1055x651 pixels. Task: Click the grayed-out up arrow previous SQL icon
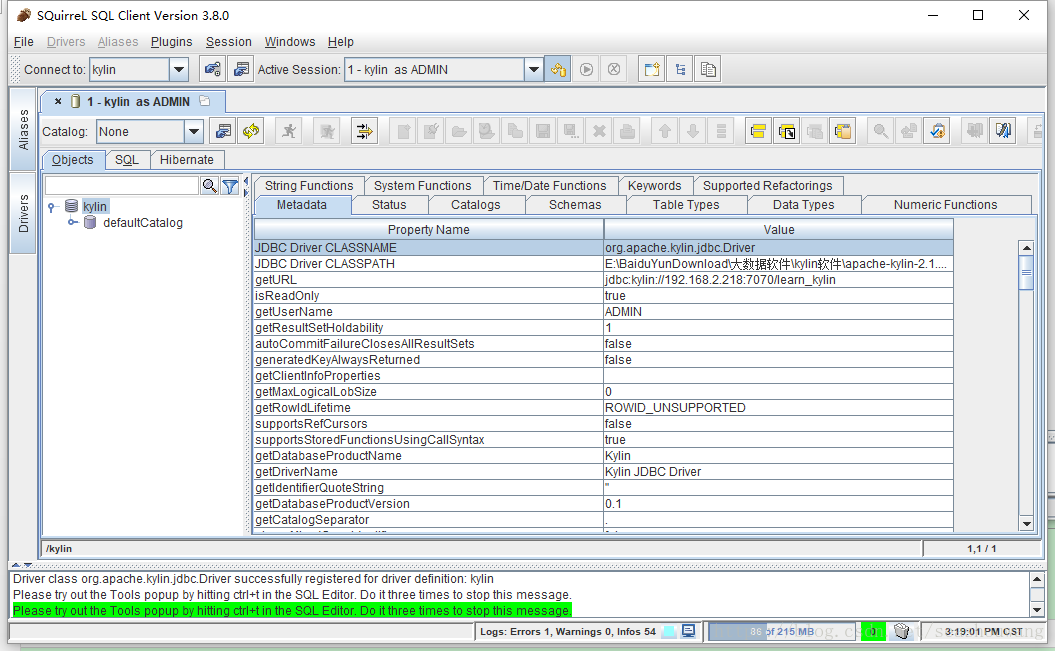click(x=665, y=131)
